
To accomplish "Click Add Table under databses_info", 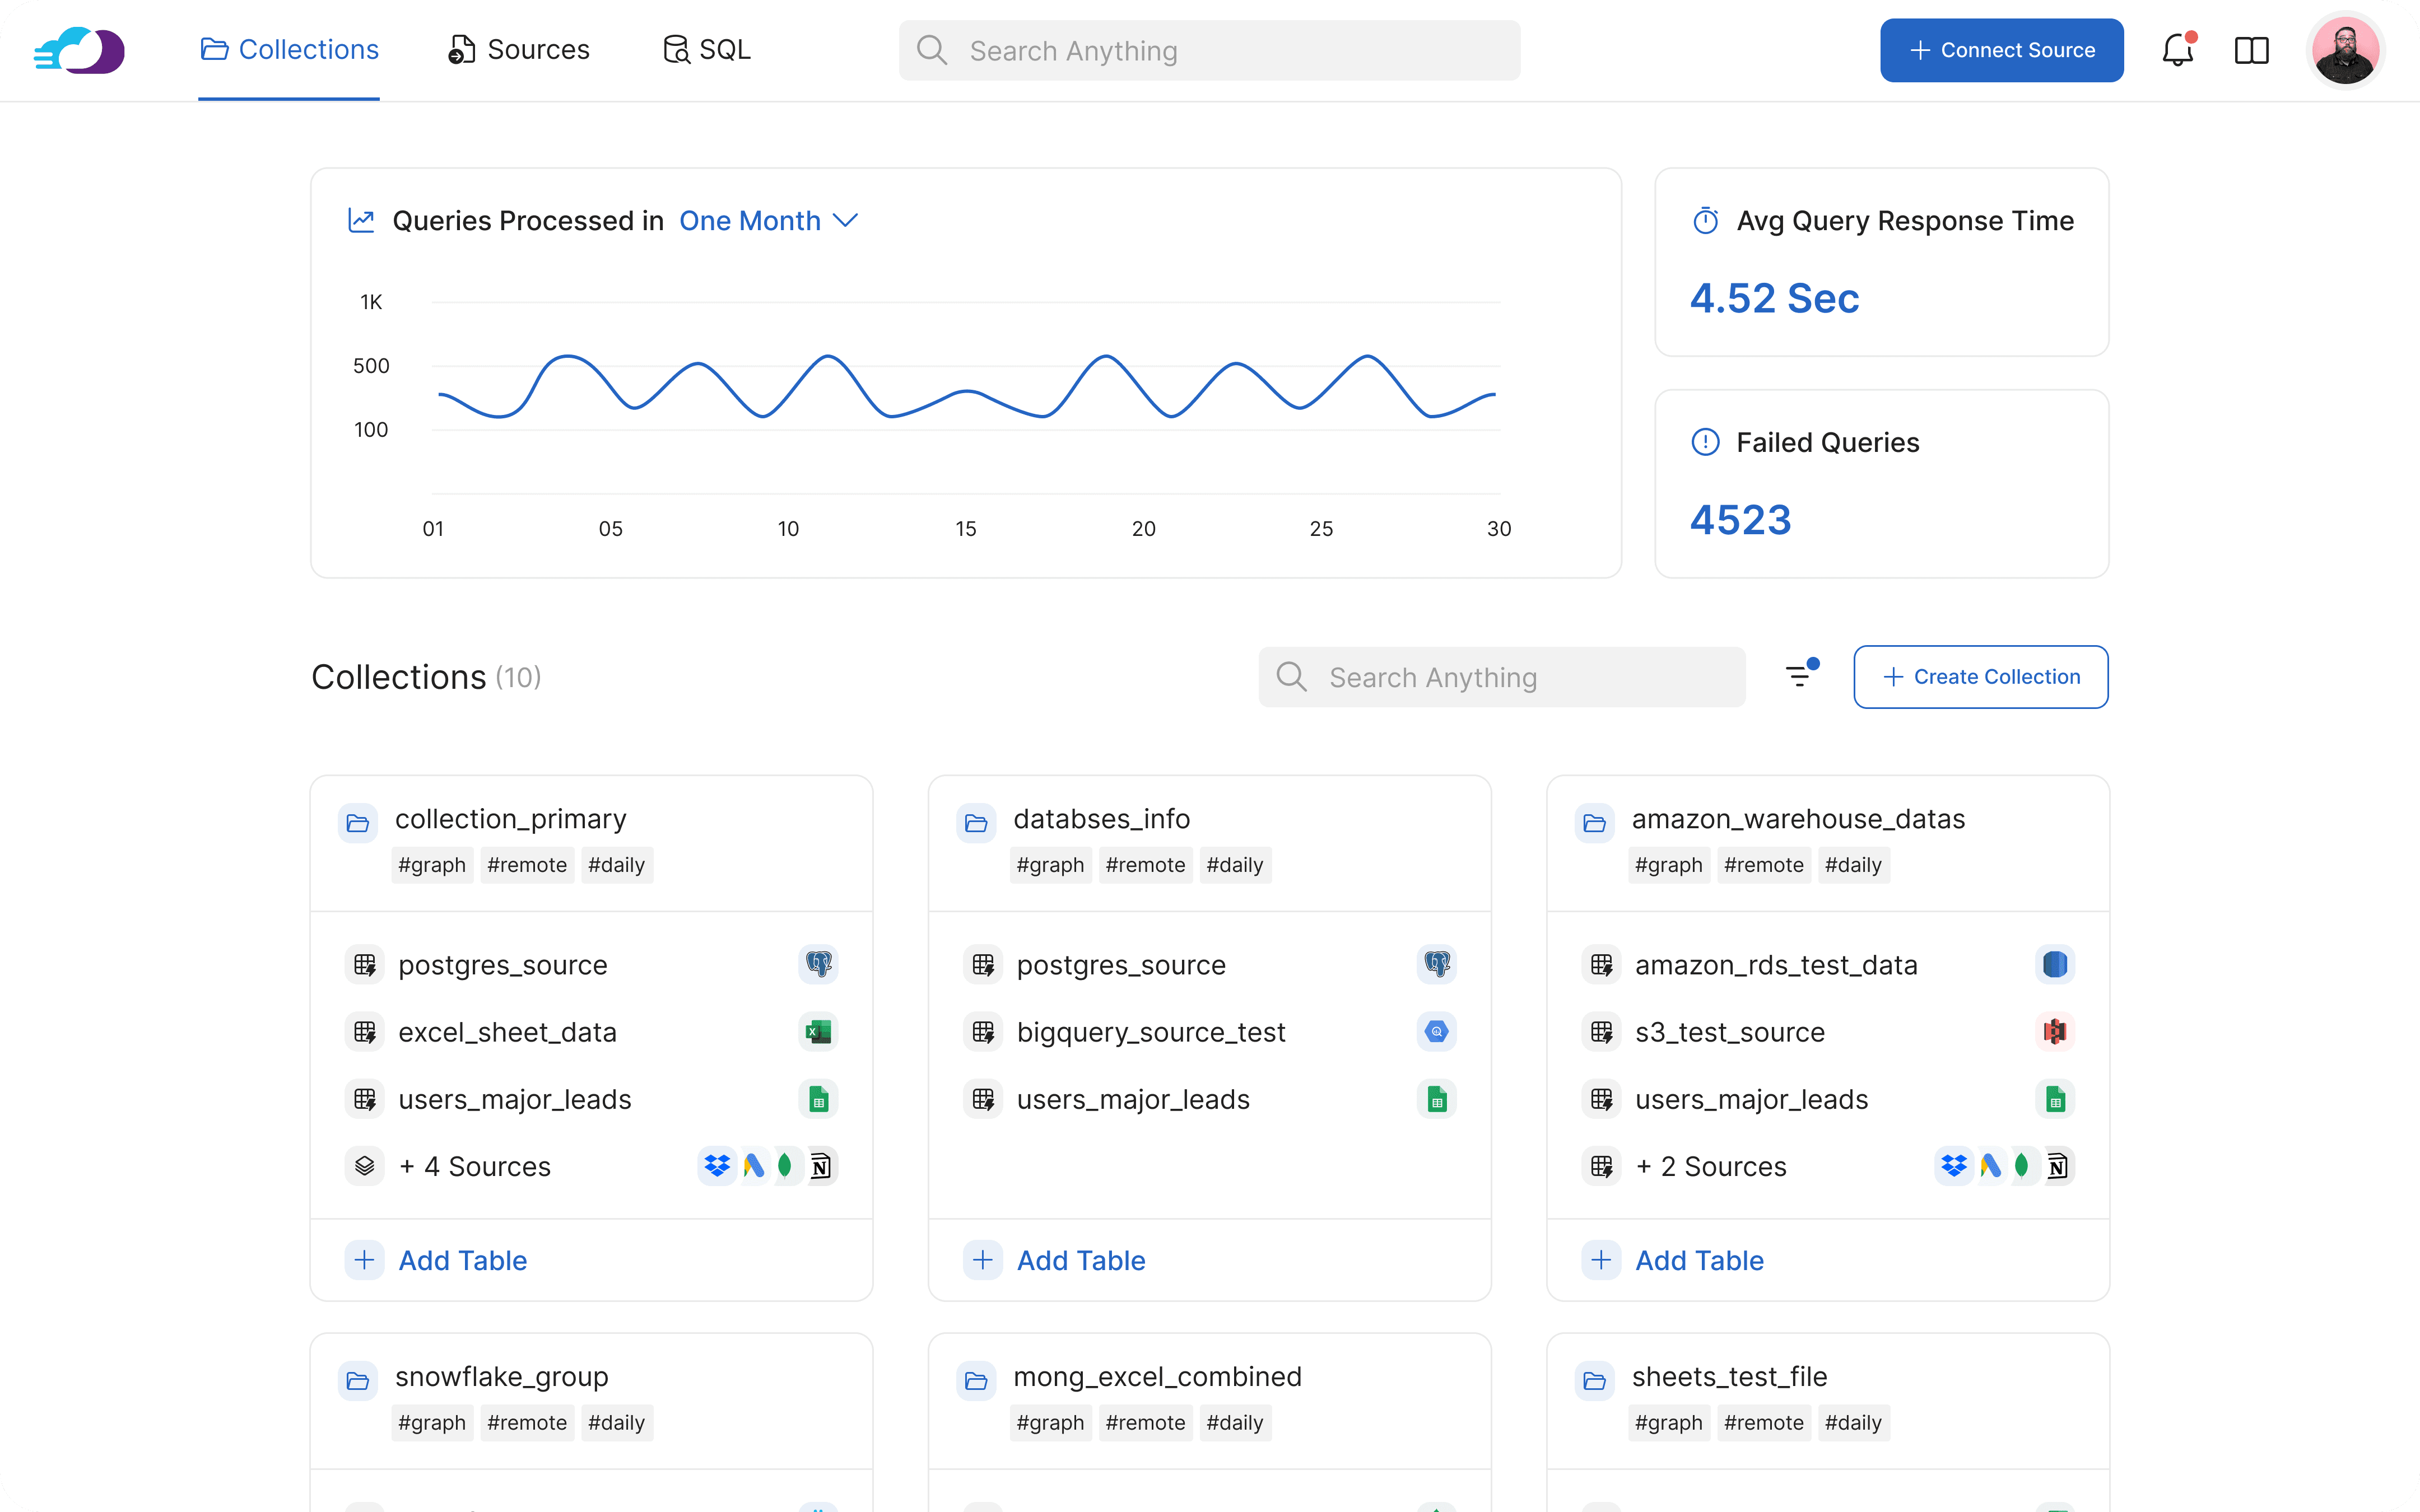I will point(1080,1260).
